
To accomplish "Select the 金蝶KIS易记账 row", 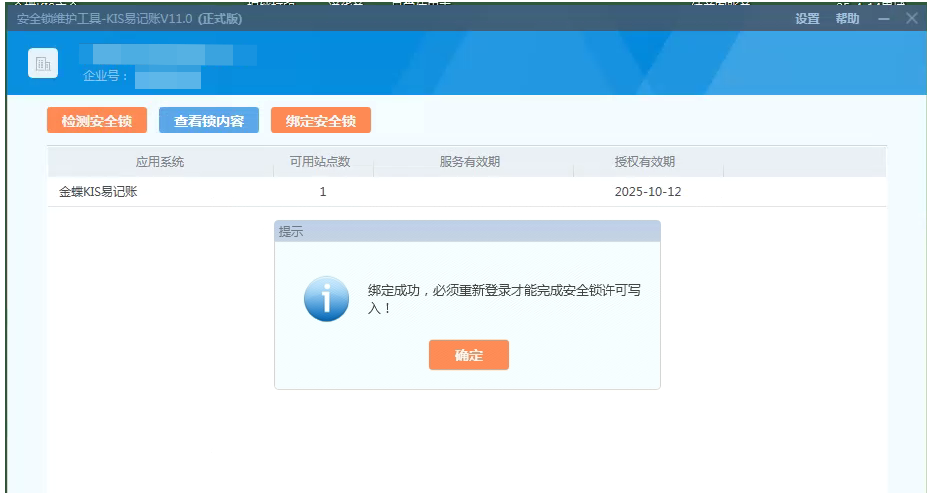I will click(467, 192).
